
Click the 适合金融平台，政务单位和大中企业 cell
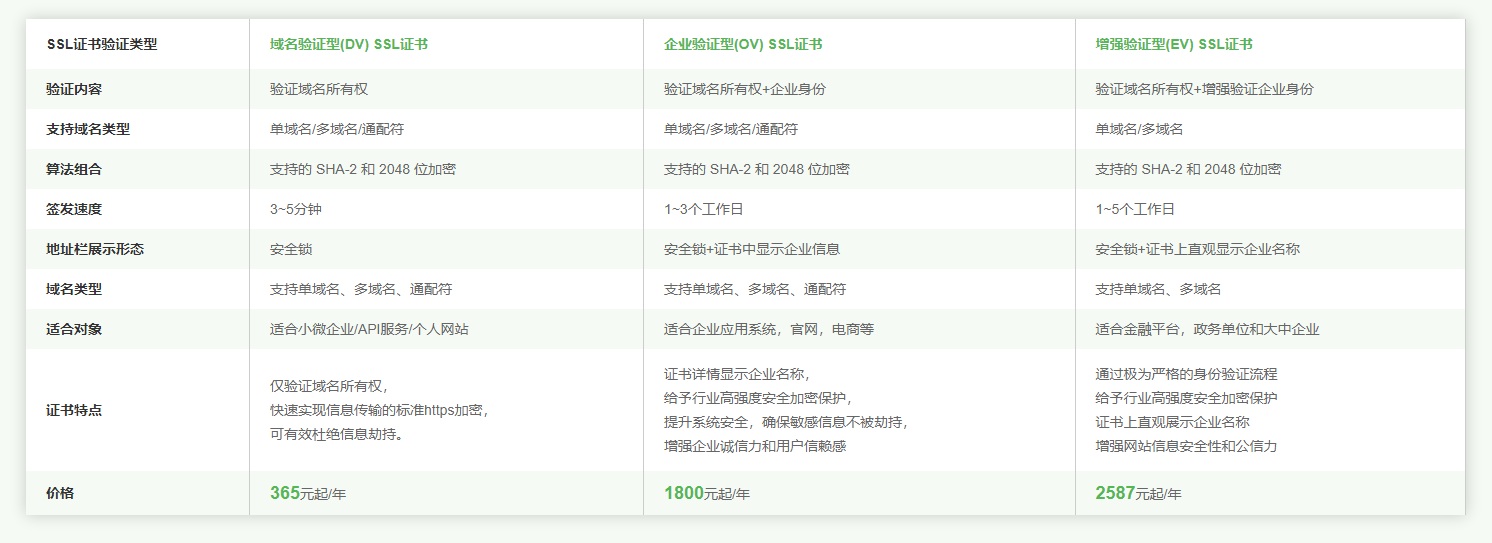point(1207,329)
